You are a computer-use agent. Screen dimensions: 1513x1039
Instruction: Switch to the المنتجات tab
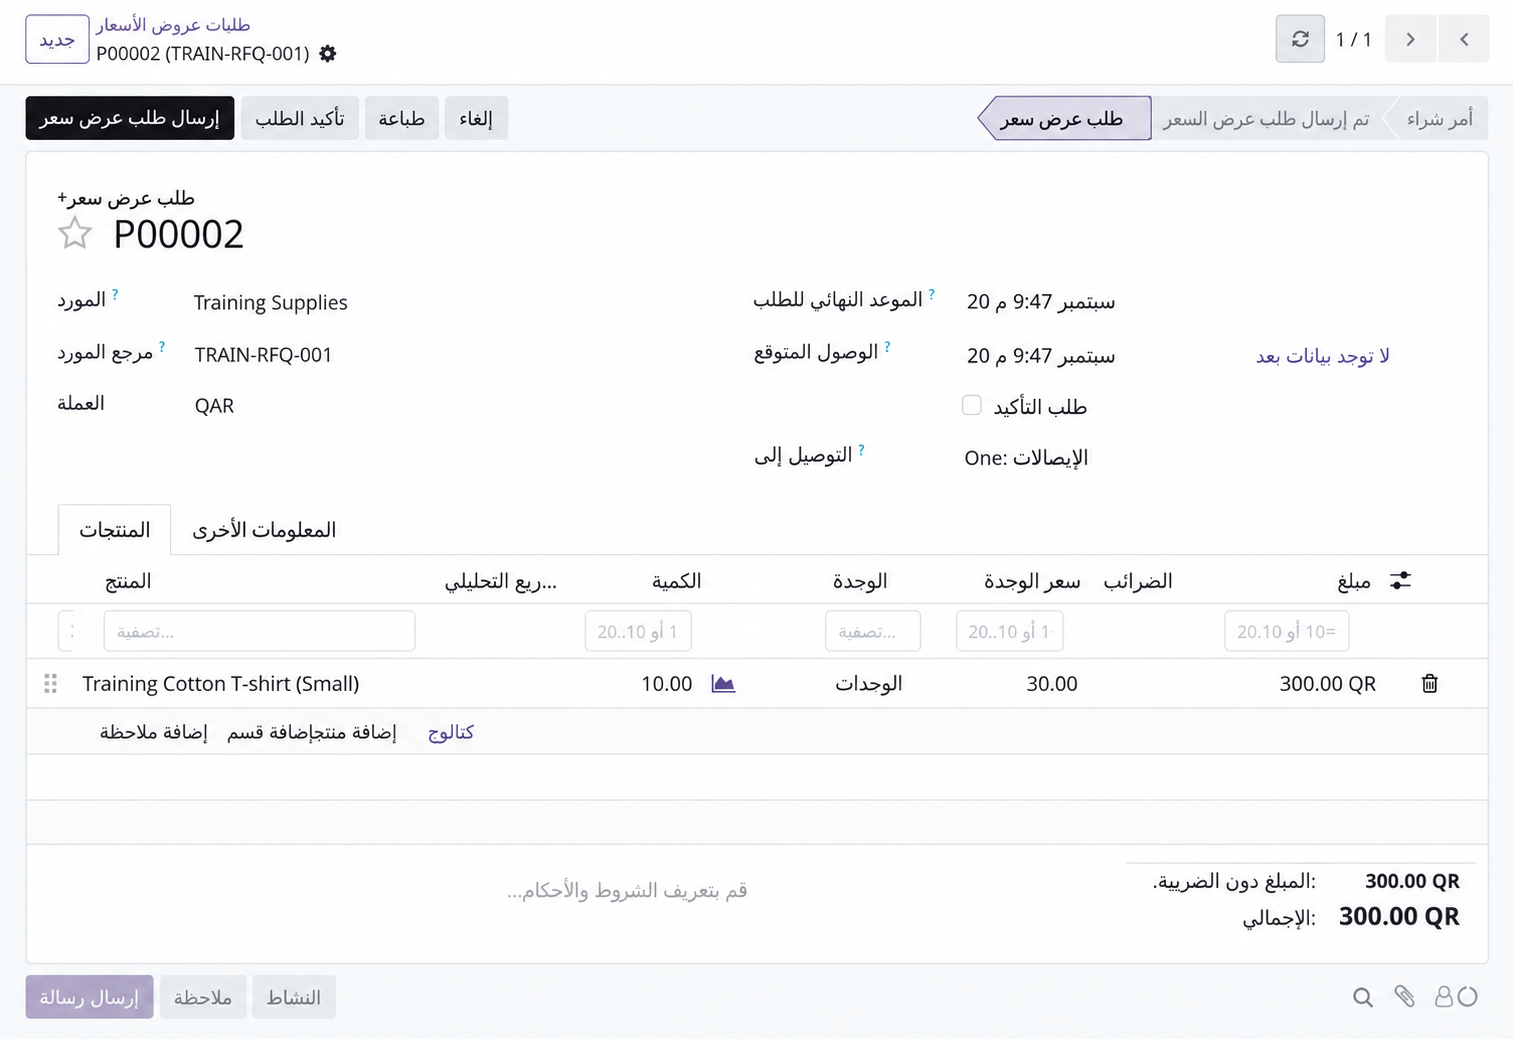coord(115,530)
